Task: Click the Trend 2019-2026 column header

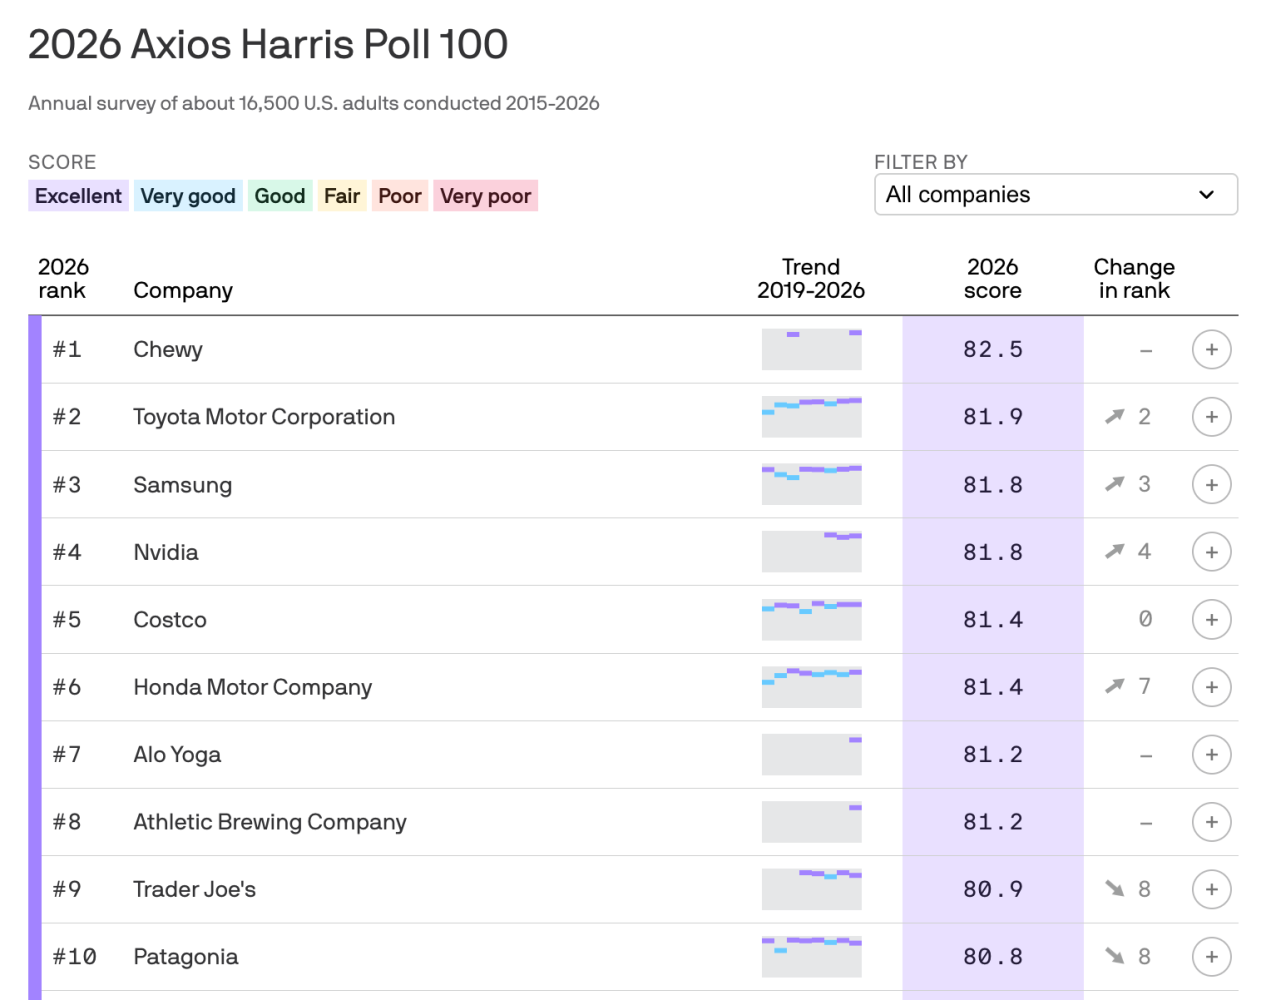Action: coord(811,279)
